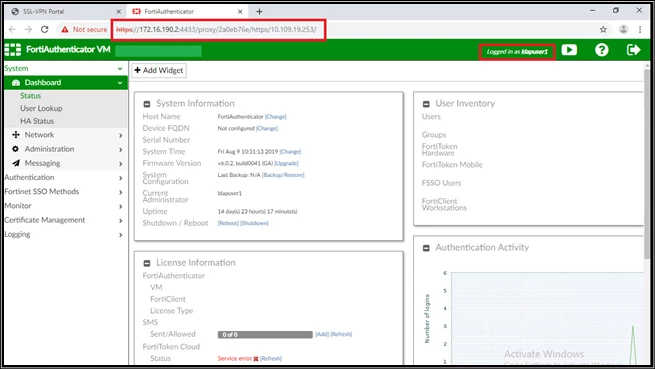Expand the Certificate Management arrow
This screenshot has width=655, height=369.
tap(120, 221)
